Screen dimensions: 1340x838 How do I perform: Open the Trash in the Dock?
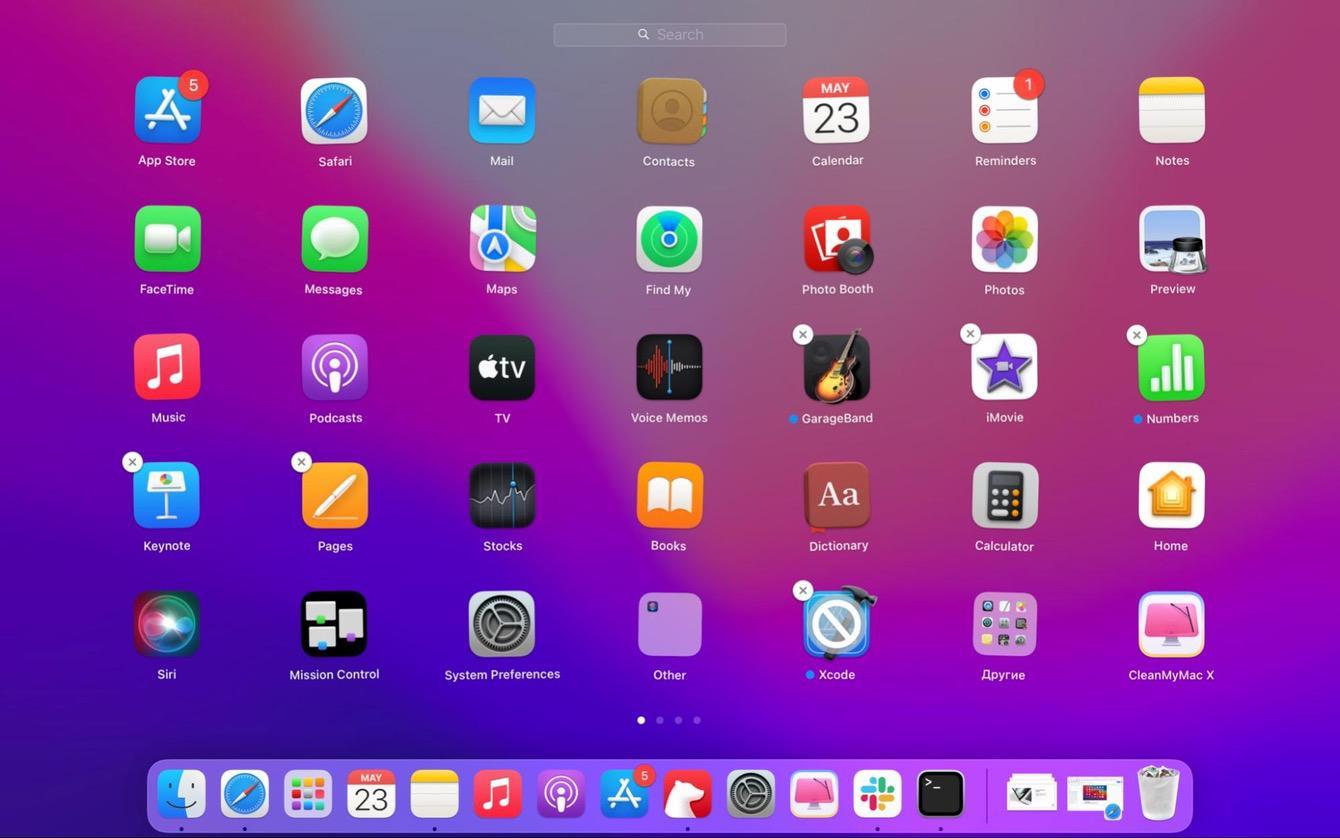point(1159,793)
